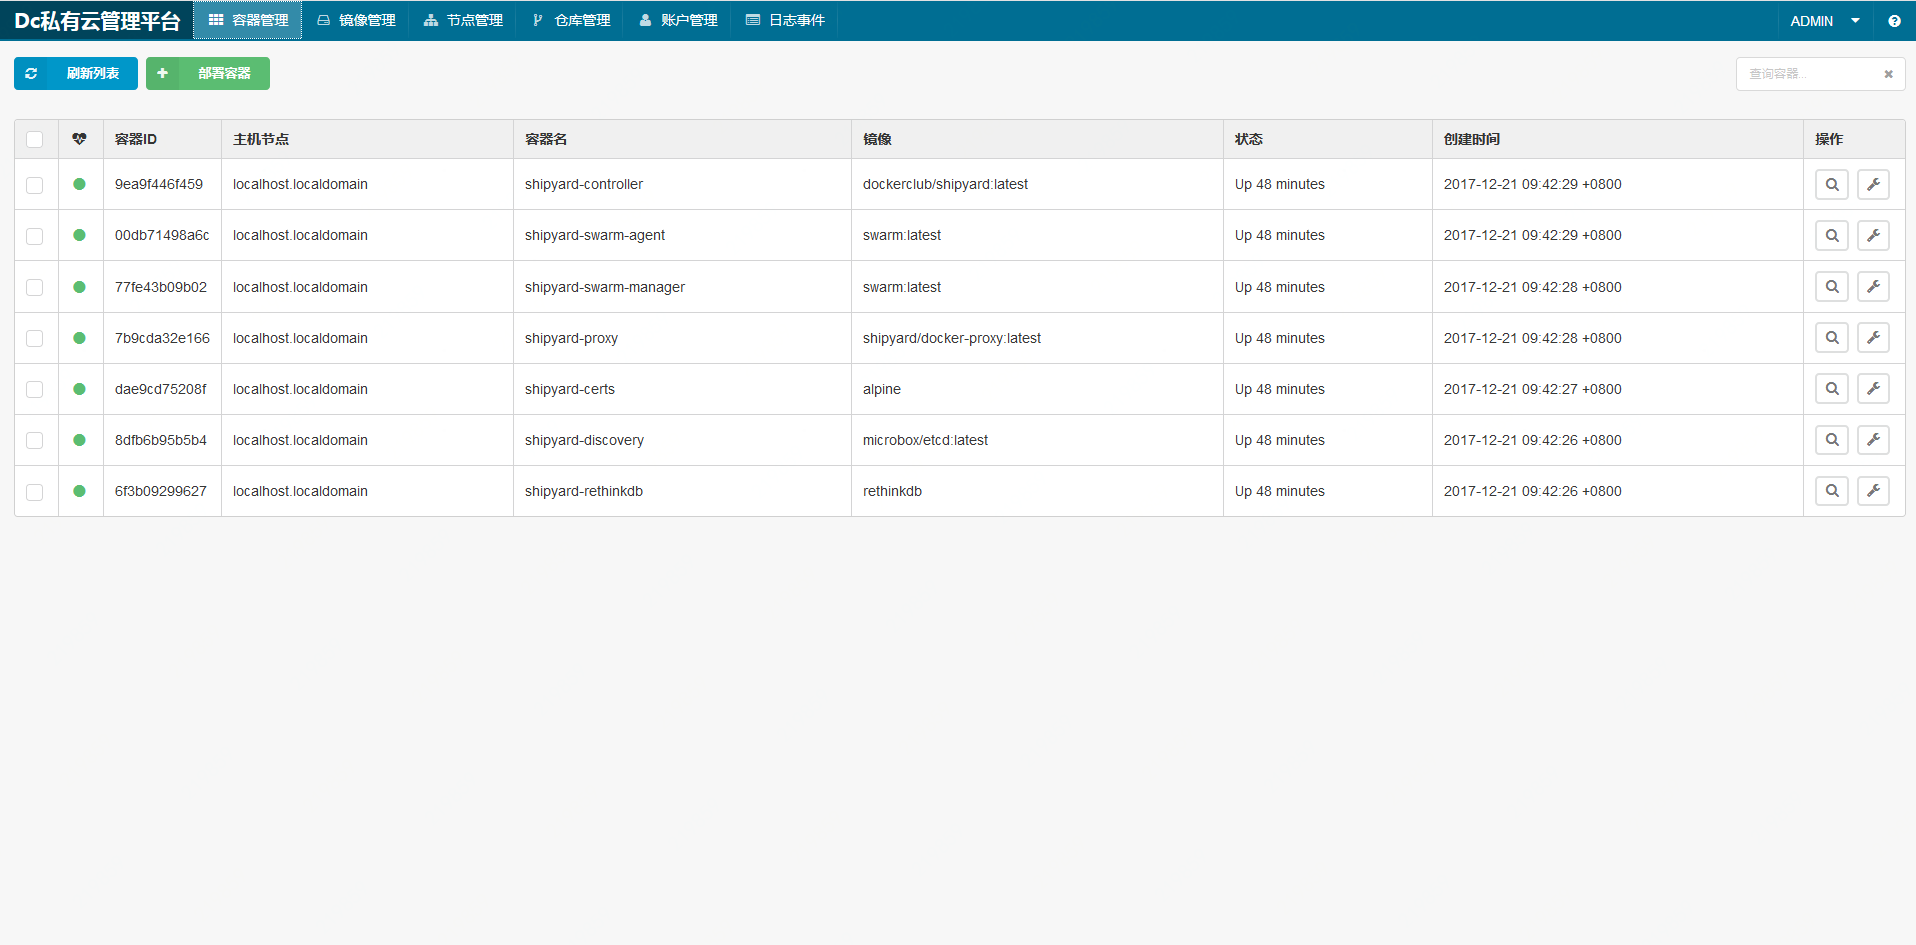
Task: Click green status dot of shipyard-rethinkdb
Action: coord(79,491)
